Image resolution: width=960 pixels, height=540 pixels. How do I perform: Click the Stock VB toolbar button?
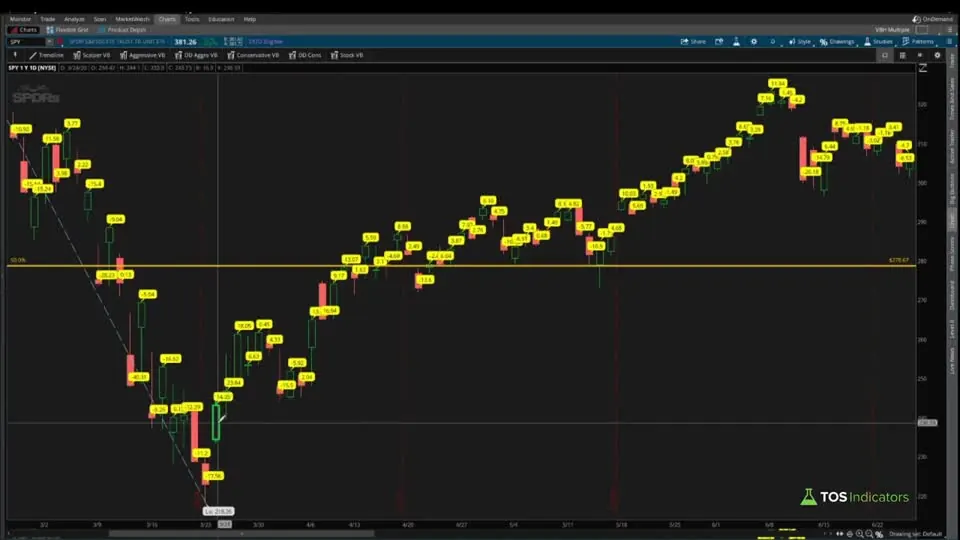coord(347,55)
